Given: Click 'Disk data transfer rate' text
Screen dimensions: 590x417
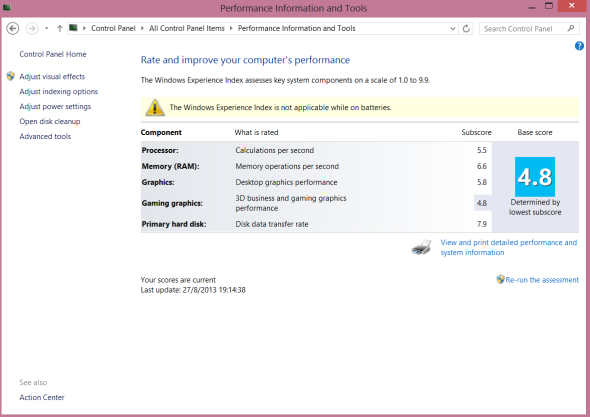Looking at the screenshot, I should 272,224.
